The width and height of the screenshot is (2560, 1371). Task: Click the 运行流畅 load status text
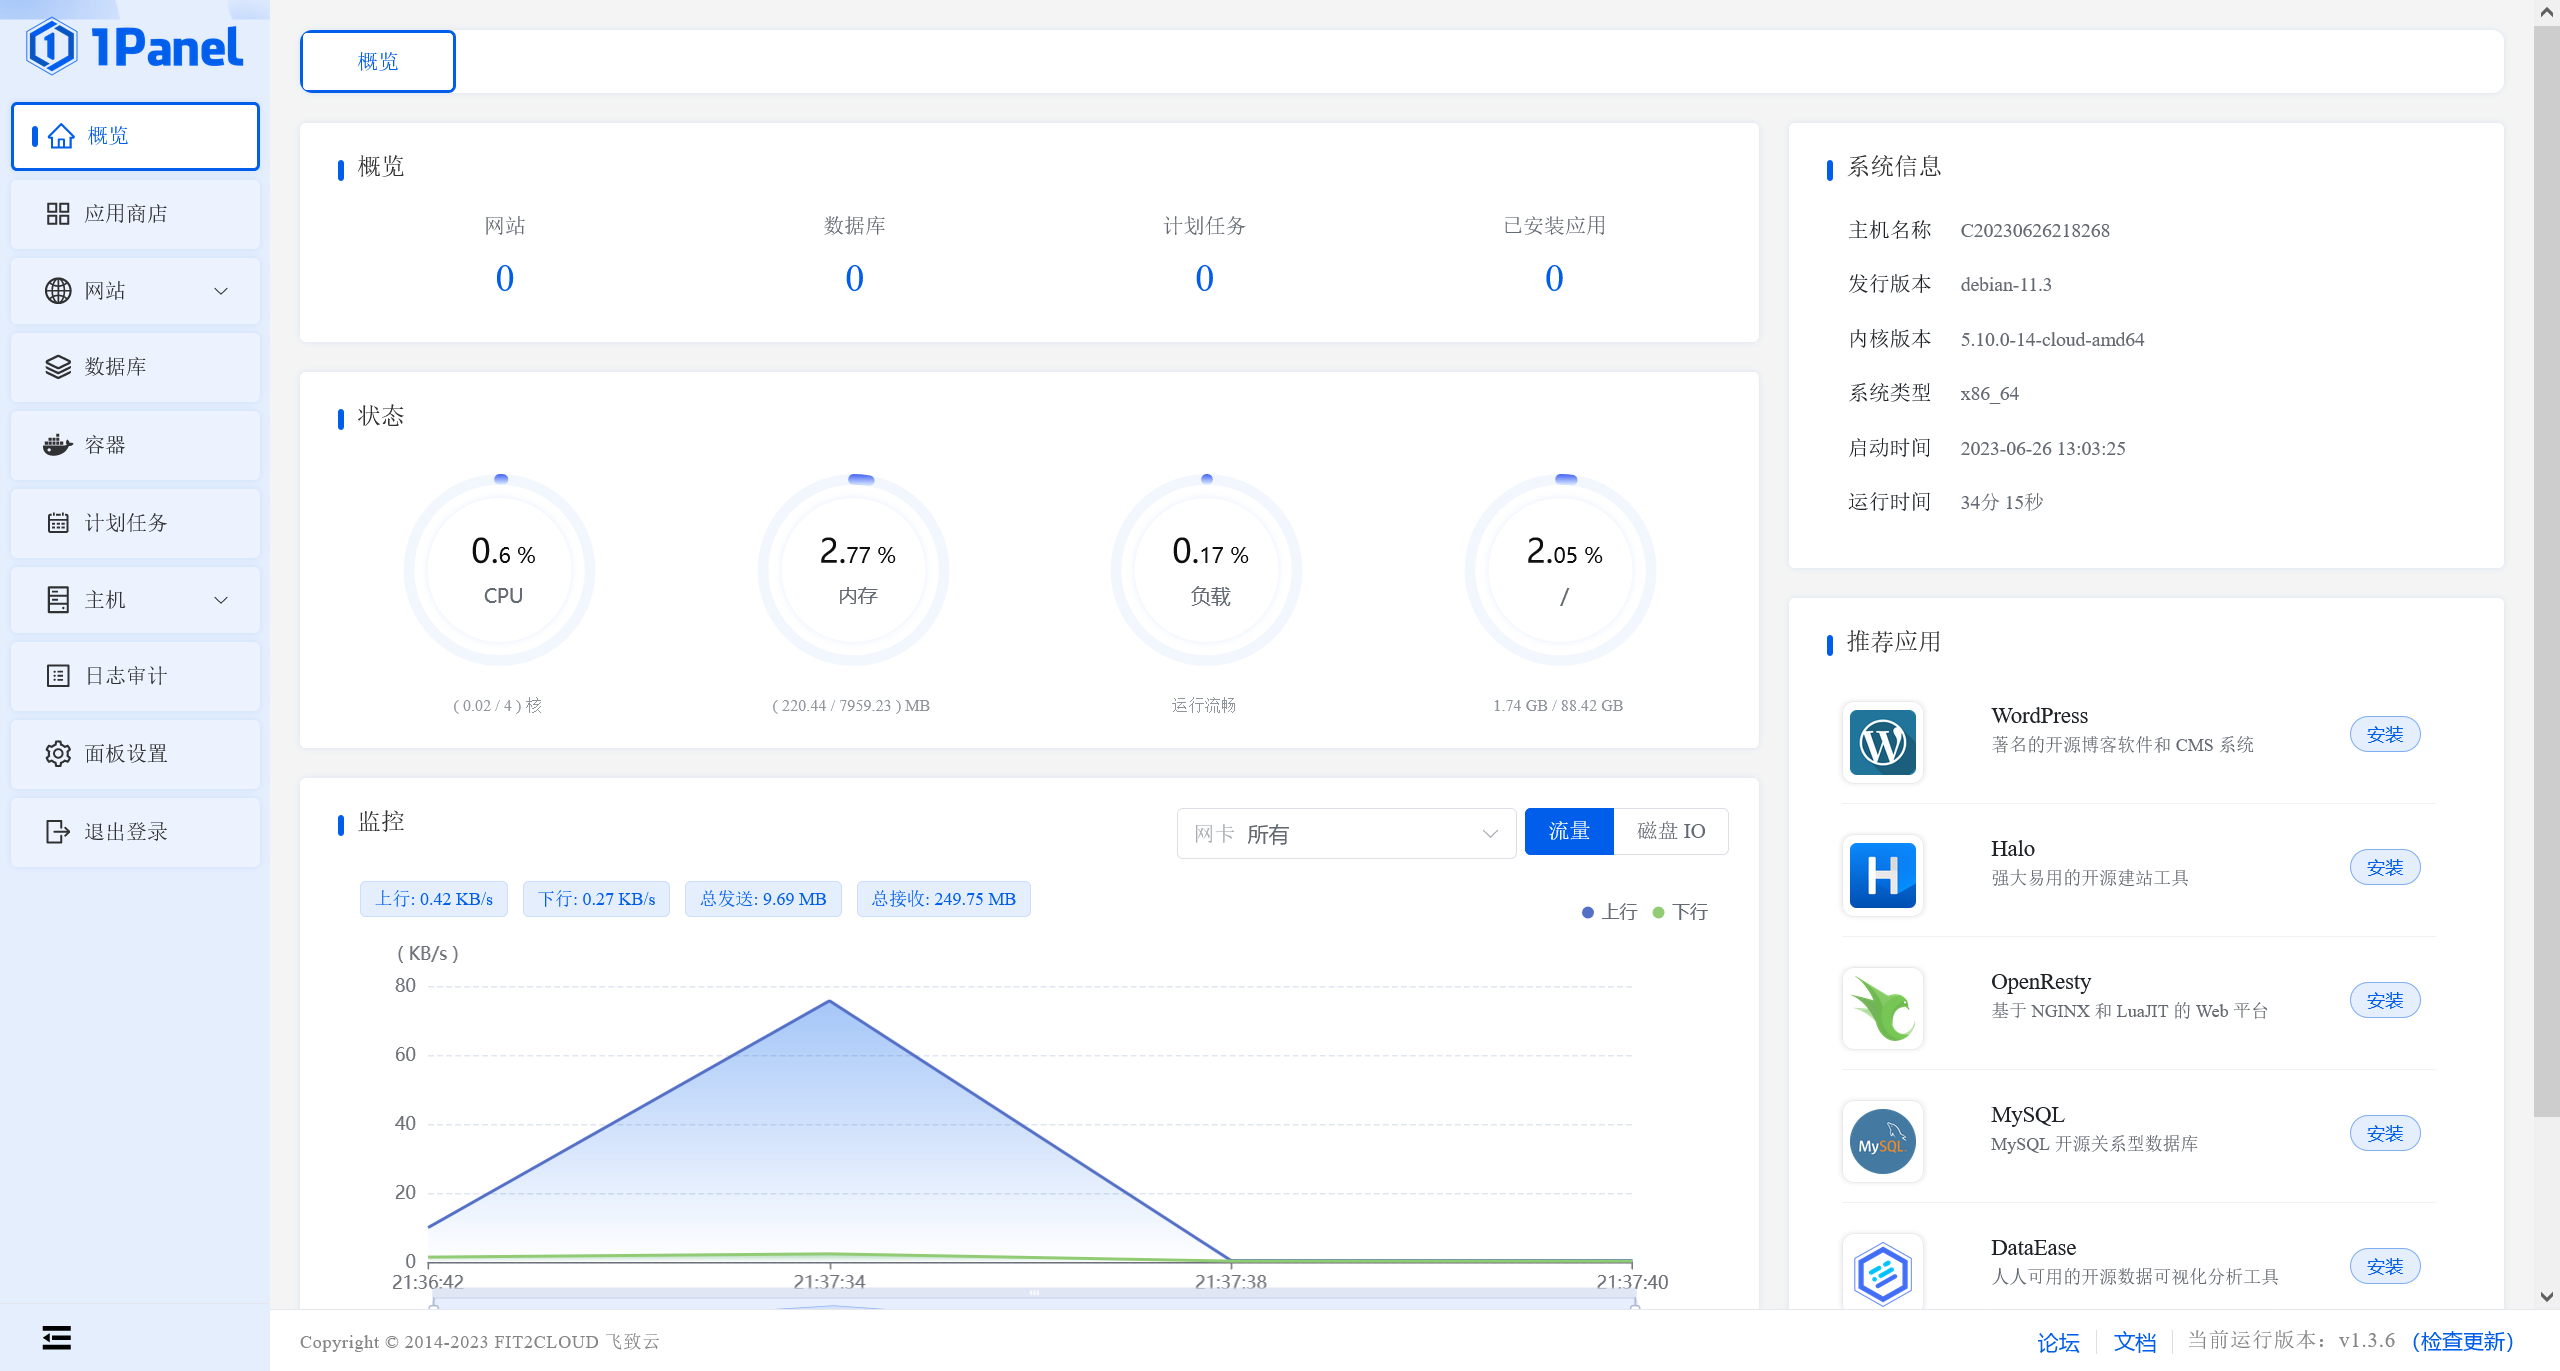(x=1204, y=706)
